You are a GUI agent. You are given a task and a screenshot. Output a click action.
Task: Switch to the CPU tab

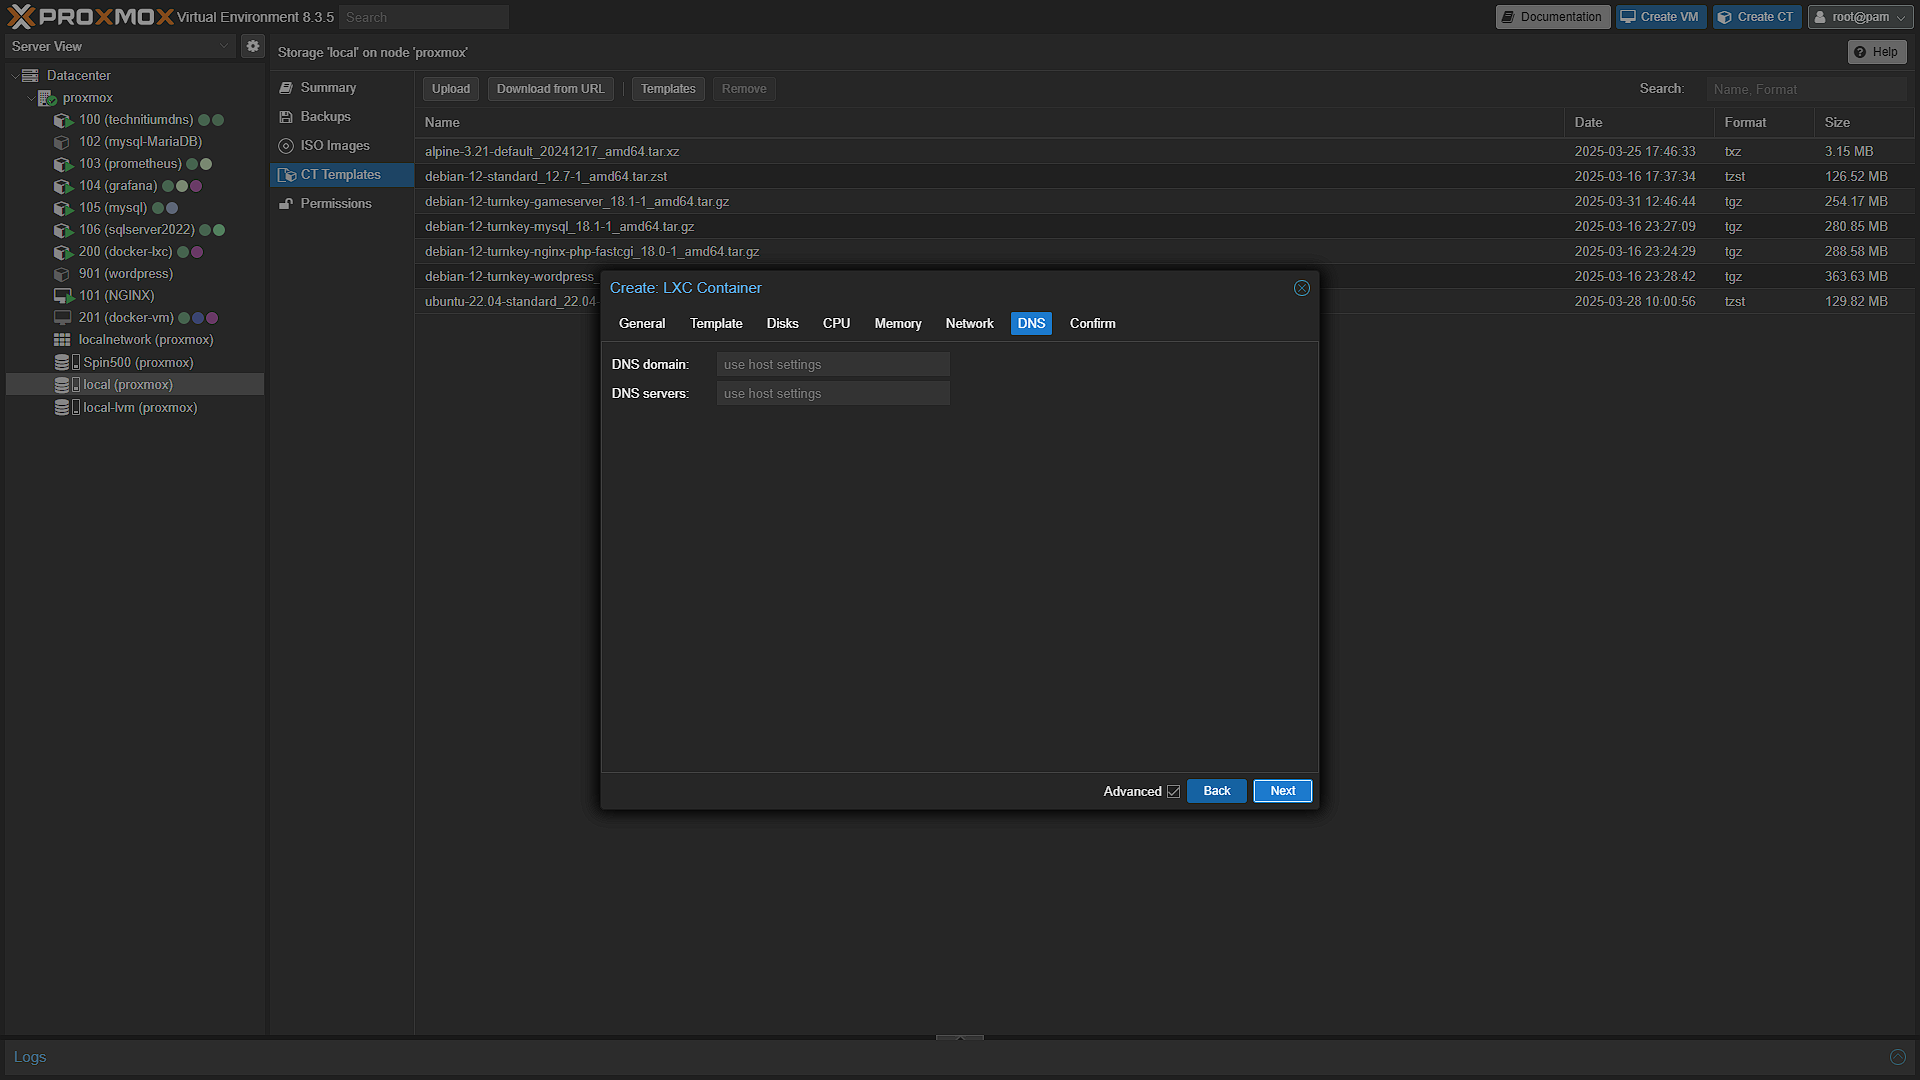[836, 323]
